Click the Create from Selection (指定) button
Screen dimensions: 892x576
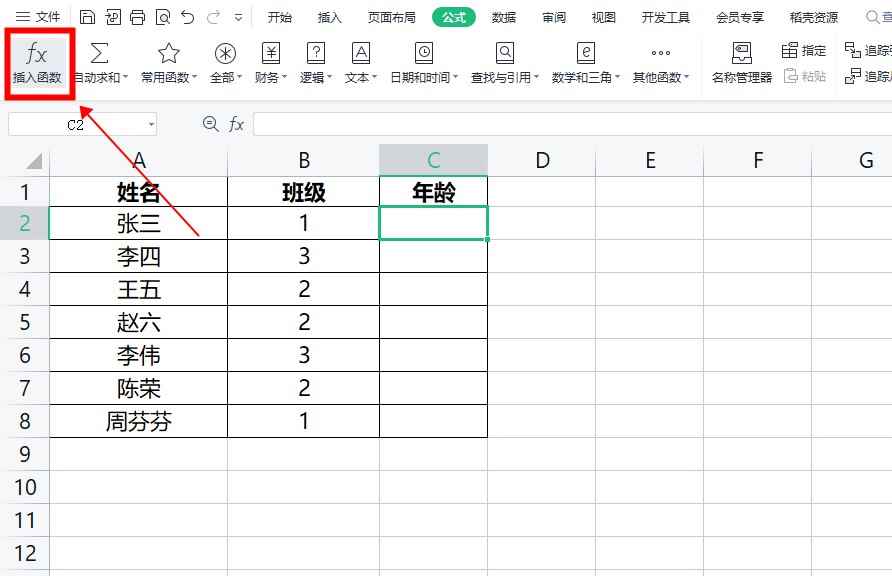coord(805,48)
